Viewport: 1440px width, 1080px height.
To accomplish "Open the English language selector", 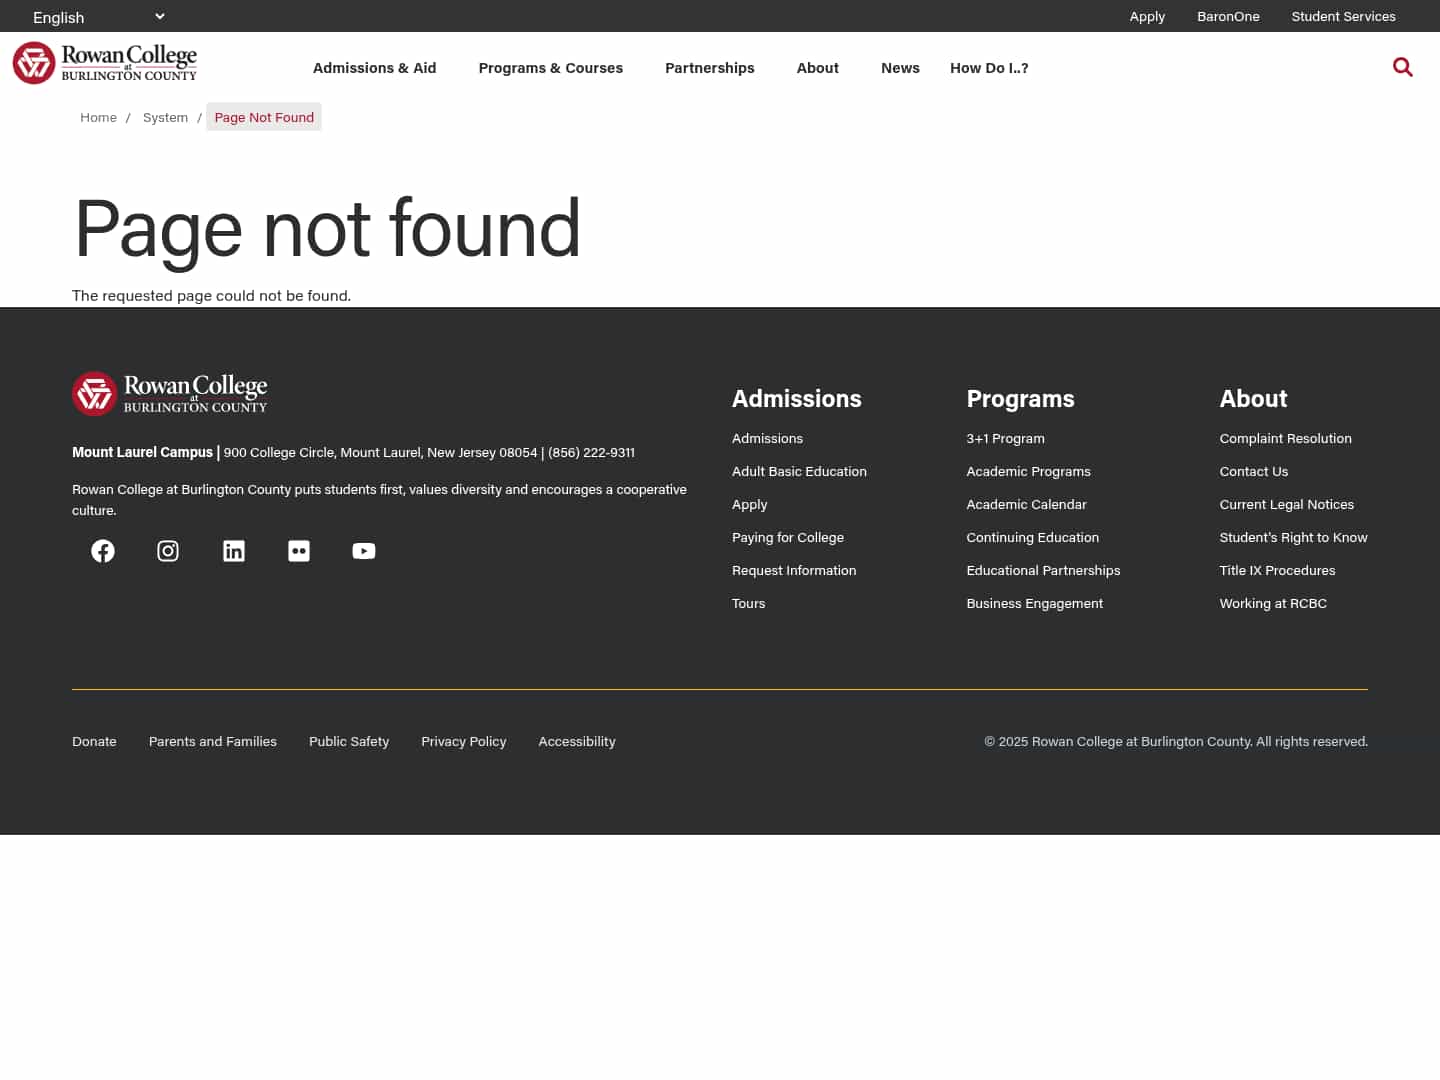I will coord(95,16).
